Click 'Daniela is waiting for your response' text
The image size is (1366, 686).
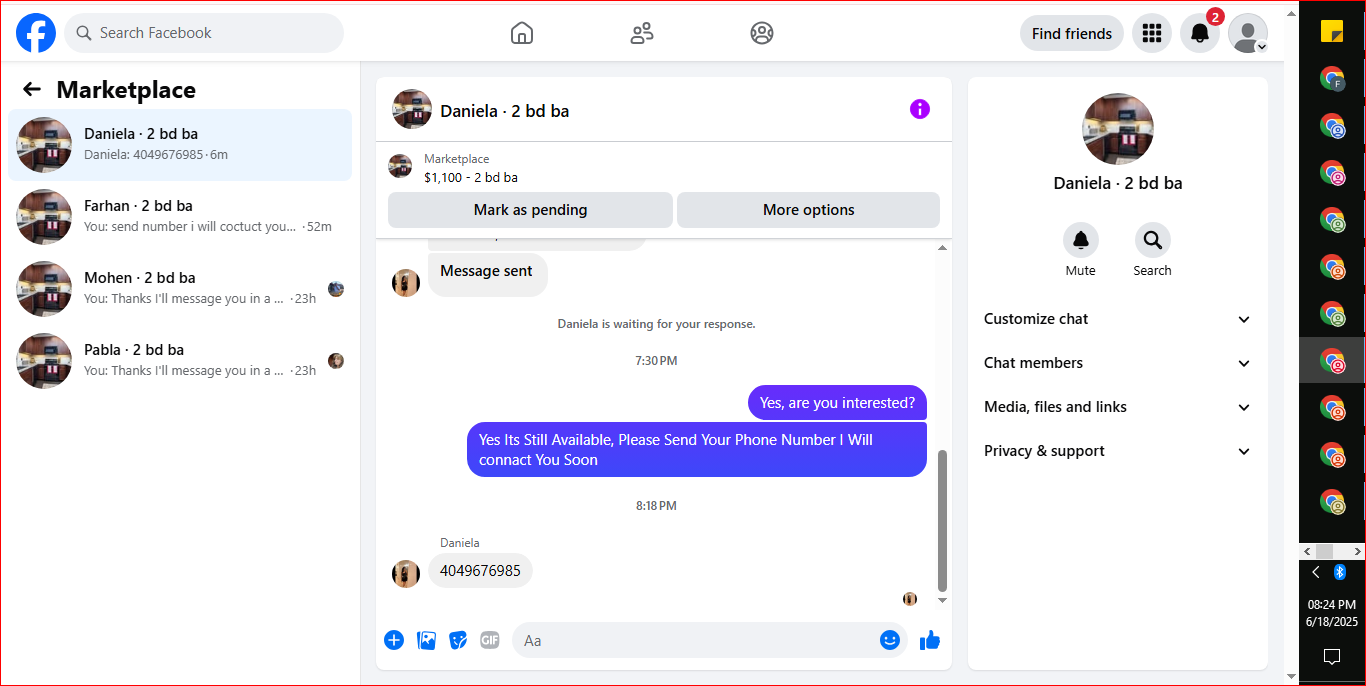(x=656, y=324)
